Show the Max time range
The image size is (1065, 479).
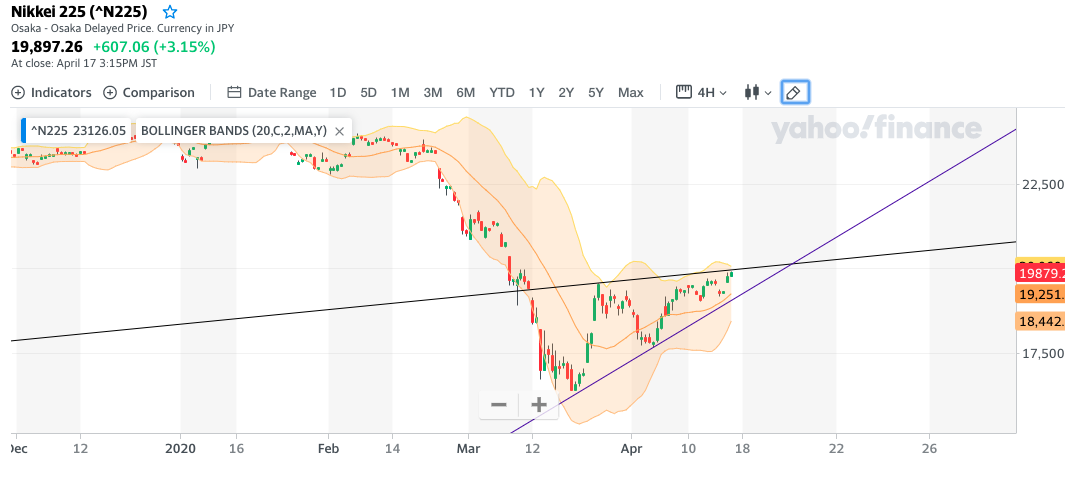(x=631, y=93)
